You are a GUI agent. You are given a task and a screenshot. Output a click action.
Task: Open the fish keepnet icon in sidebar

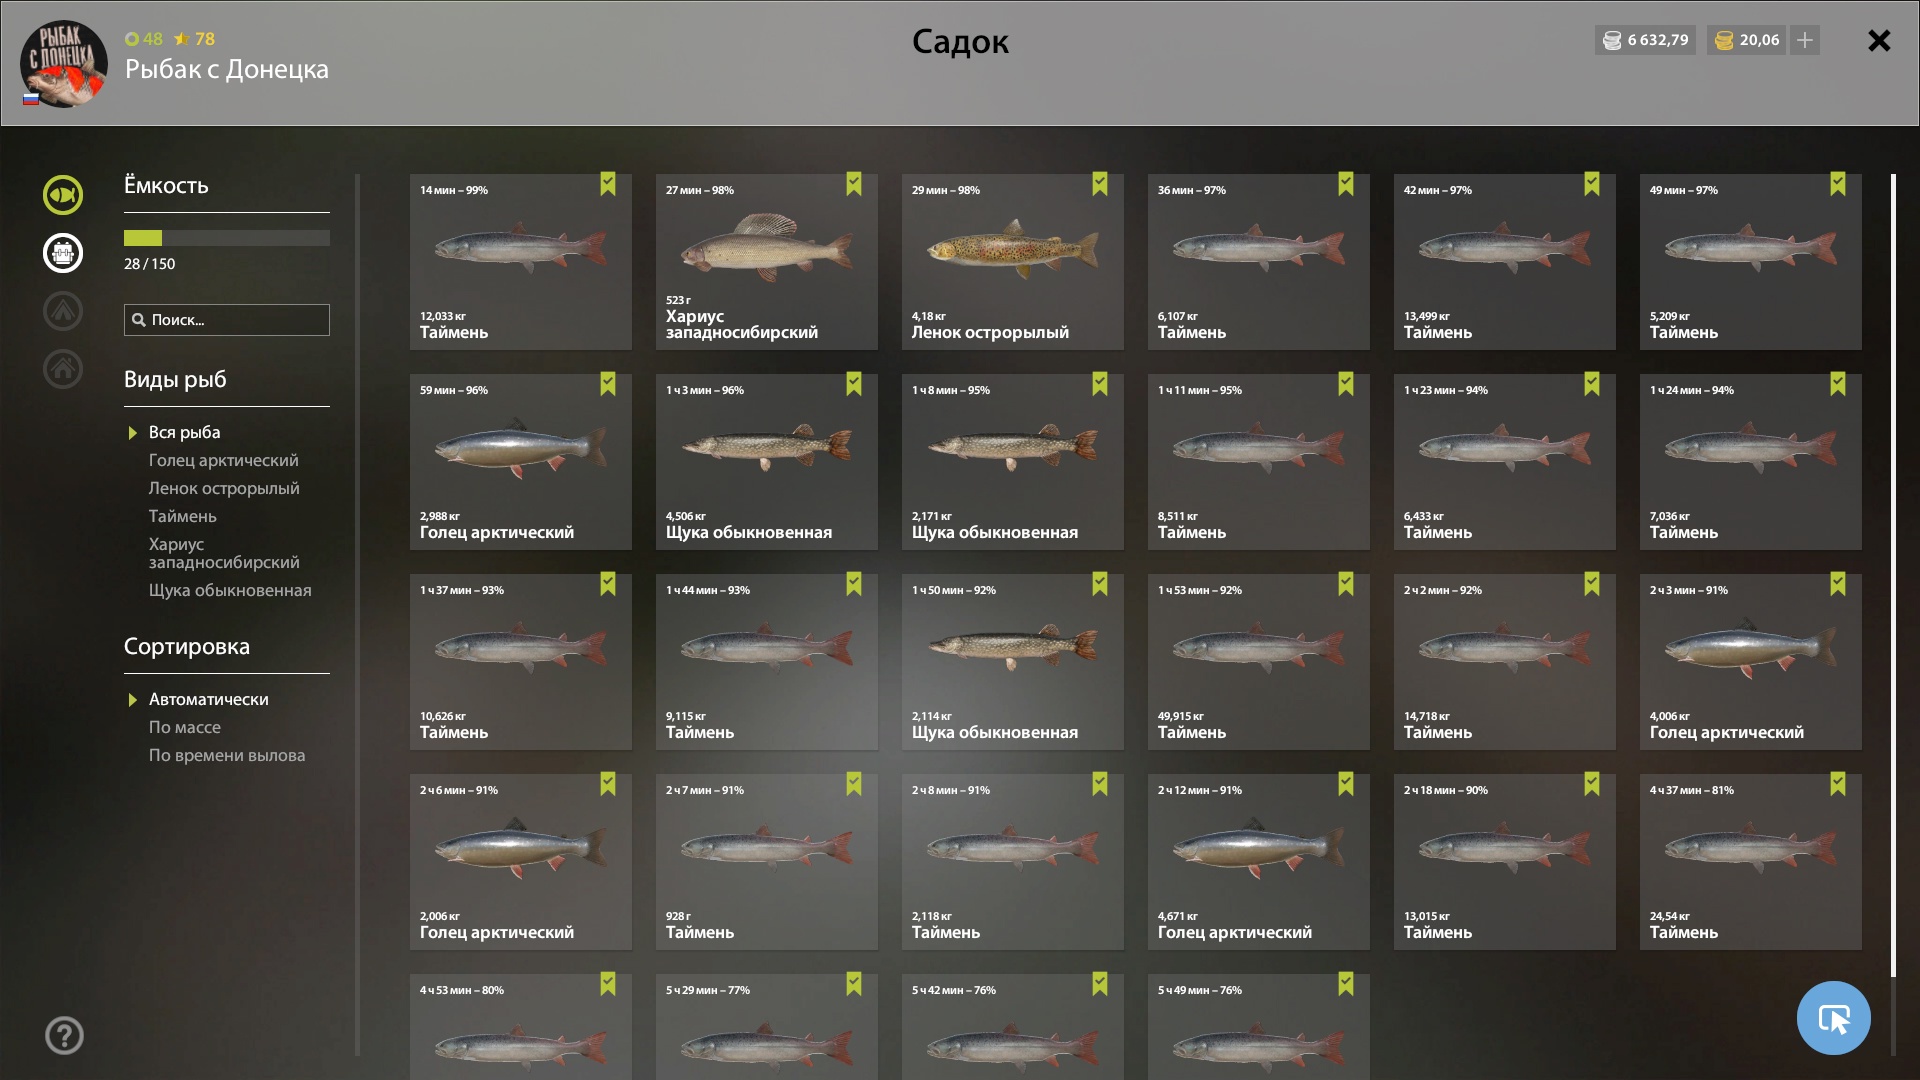[63, 195]
